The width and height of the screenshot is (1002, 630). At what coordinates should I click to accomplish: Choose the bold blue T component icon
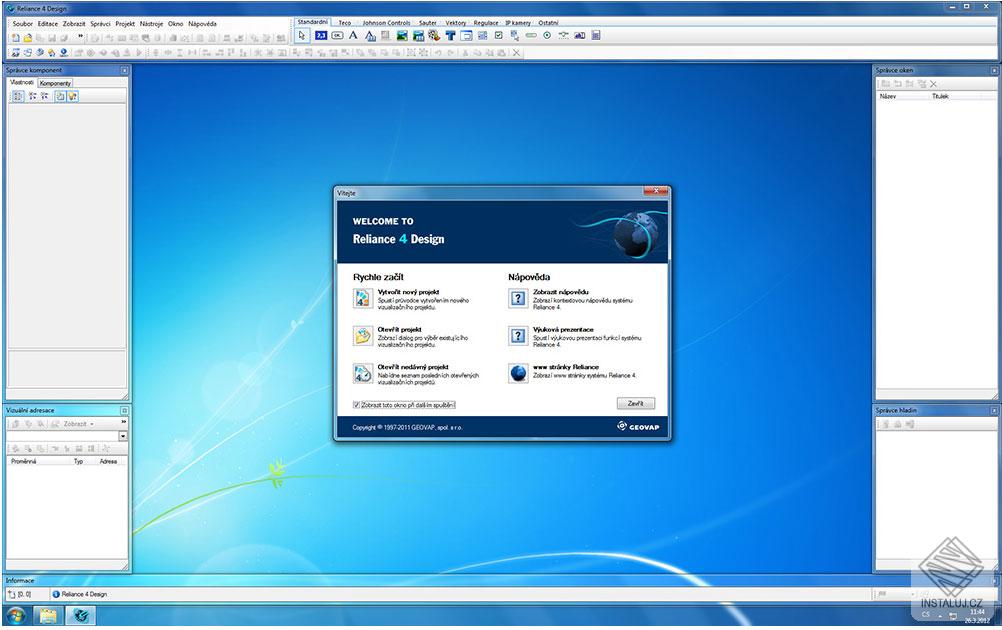tap(451, 36)
